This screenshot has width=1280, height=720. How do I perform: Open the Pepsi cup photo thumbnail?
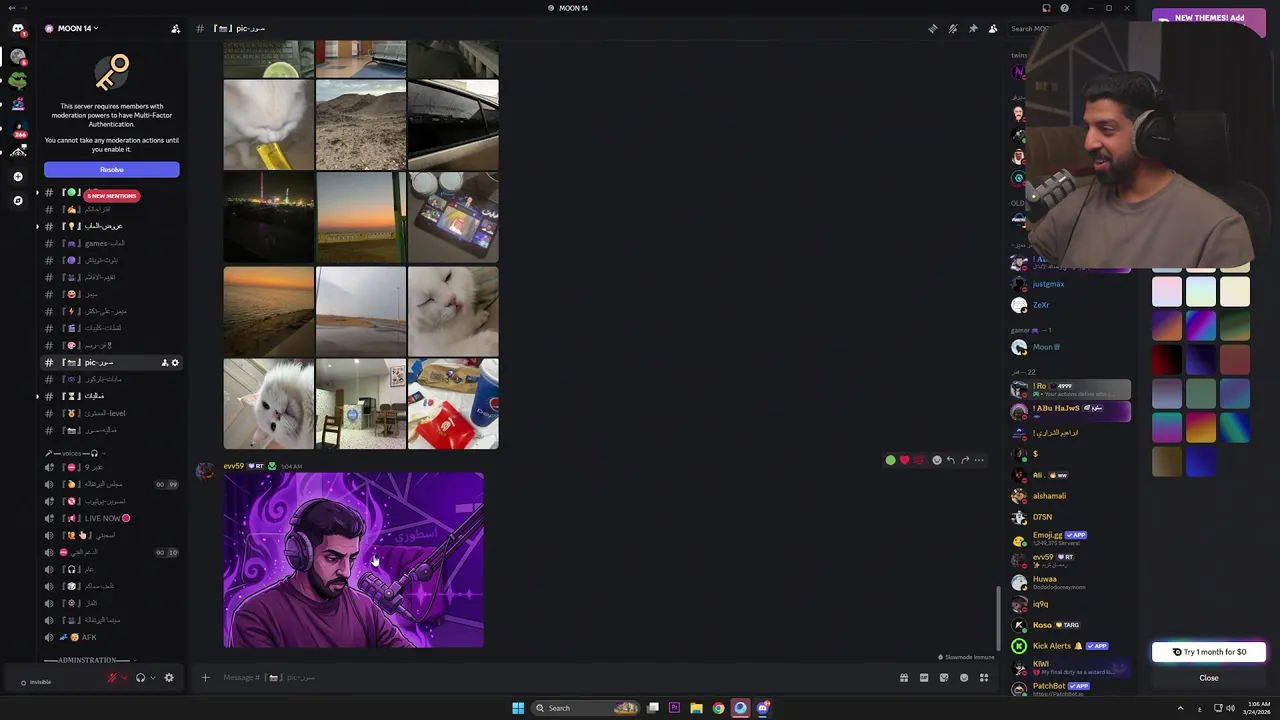click(453, 403)
